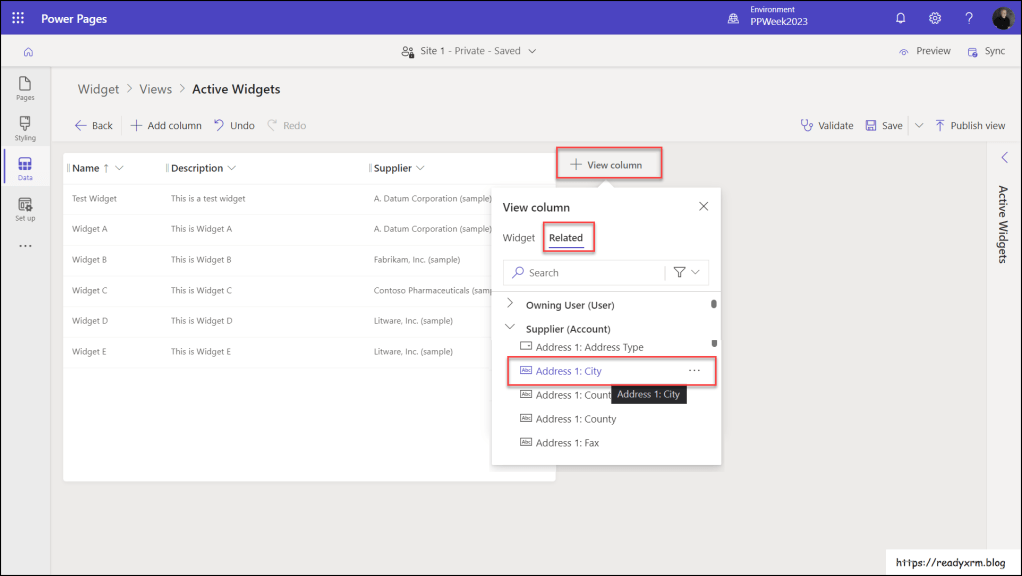Click the column Search field

pos(590,272)
